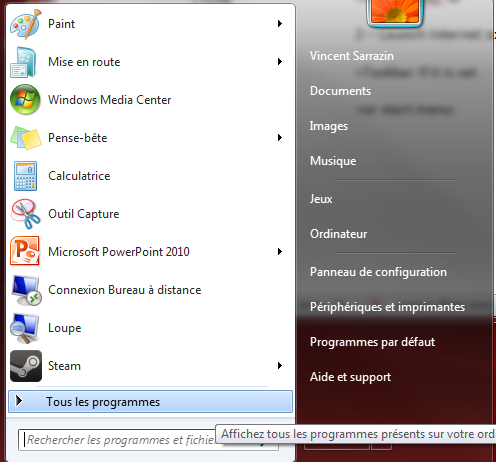Expand the Mise en route submenu arrow

(x=280, y=62)
